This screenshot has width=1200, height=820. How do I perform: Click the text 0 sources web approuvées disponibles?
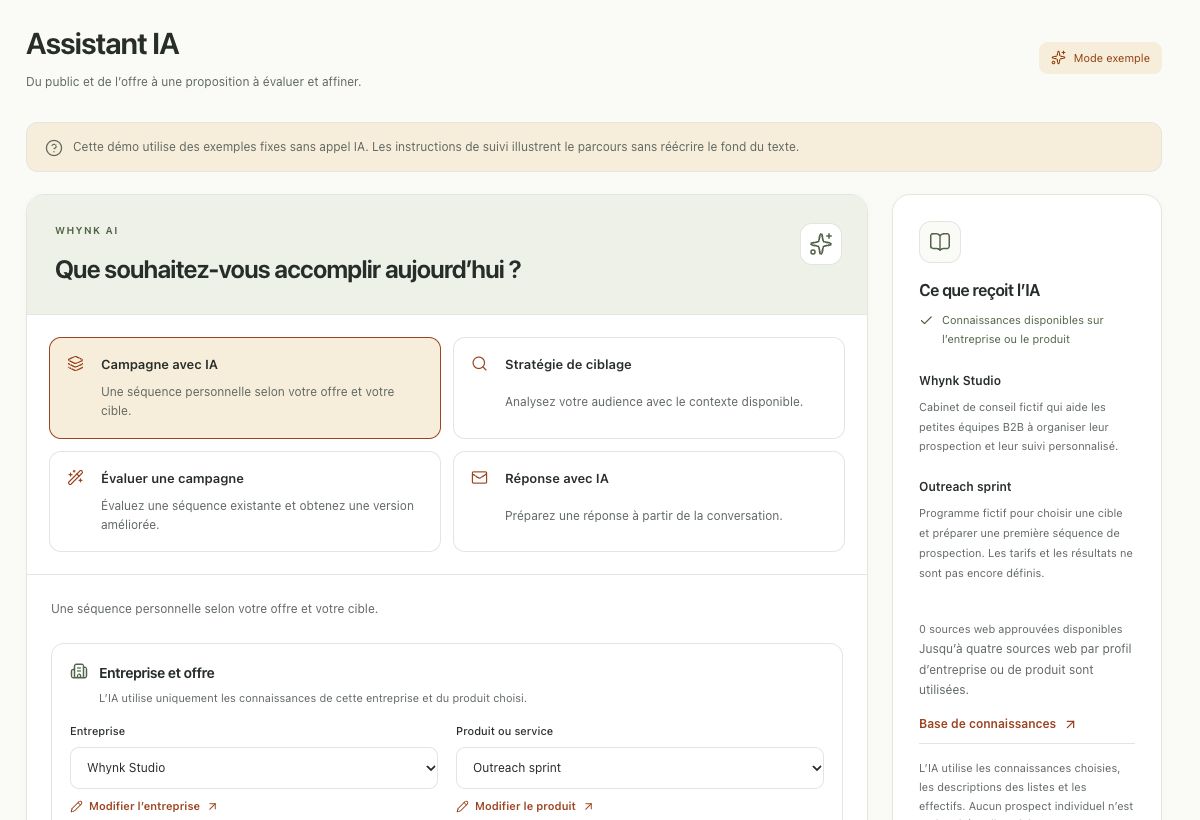(x=1021, y=629)
